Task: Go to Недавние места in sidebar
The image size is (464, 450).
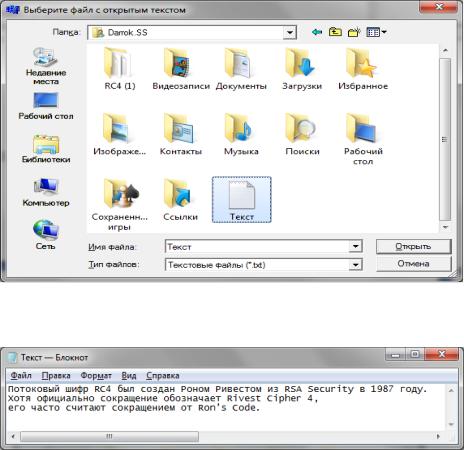Action: pyautogui.click(x=46, y=66)
